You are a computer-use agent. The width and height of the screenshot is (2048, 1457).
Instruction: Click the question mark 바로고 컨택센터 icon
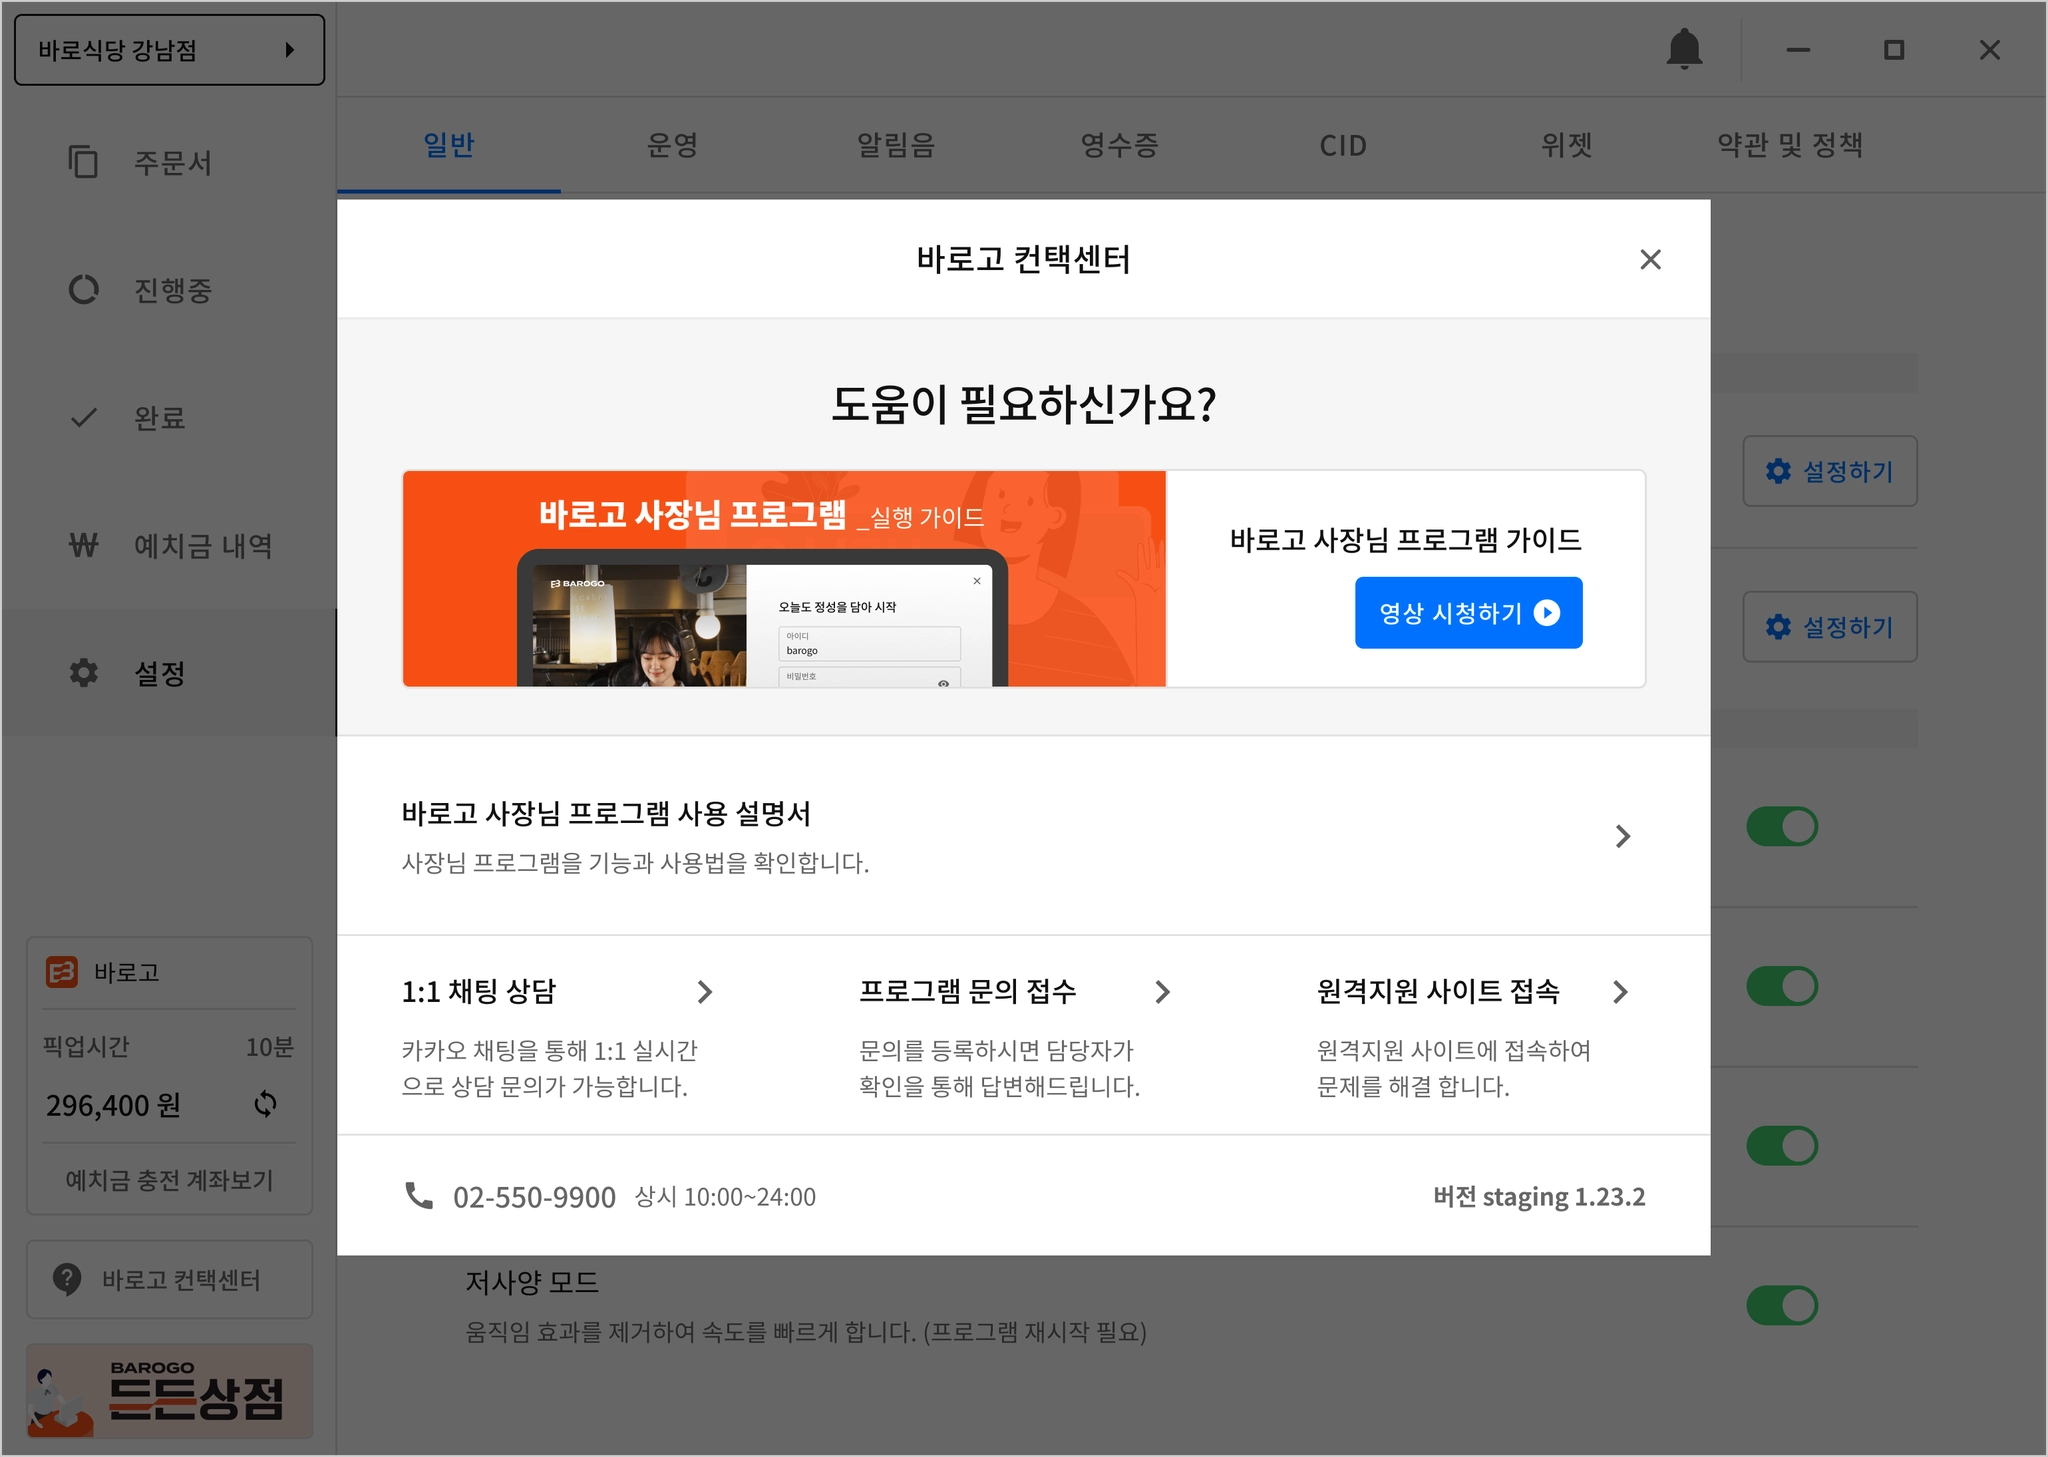point(67,1279)
